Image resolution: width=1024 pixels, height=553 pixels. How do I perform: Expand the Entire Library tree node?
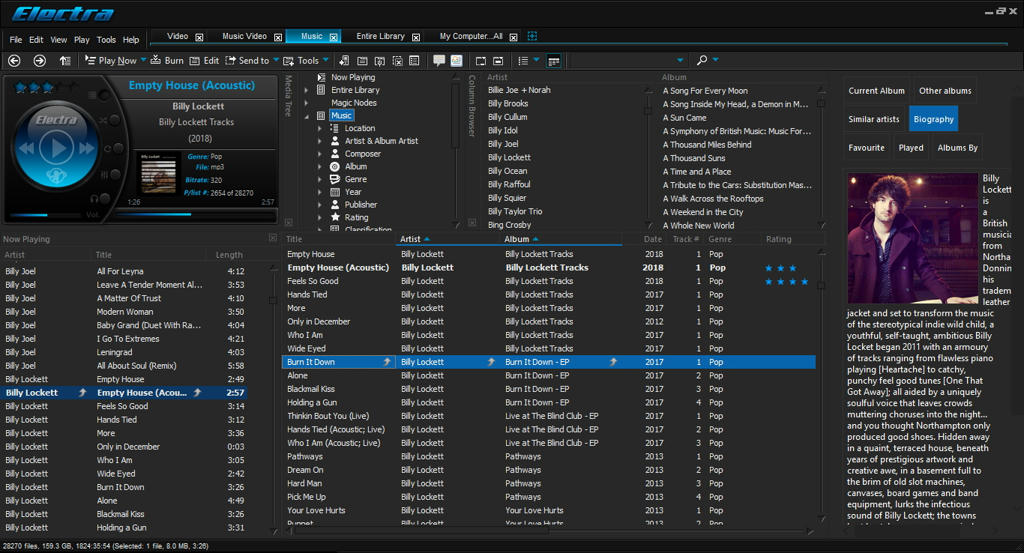tap(306, 90)
